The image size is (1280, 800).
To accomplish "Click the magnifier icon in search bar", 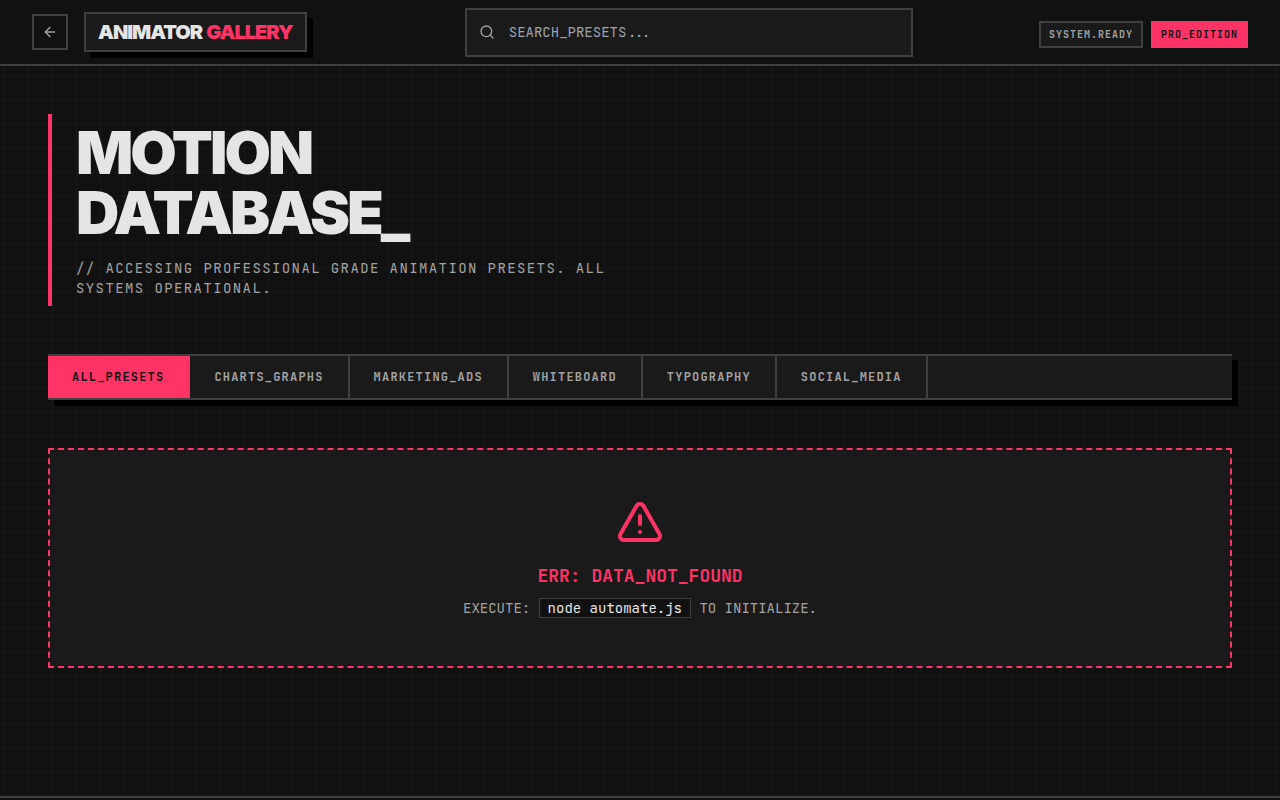I will [x=487, y=32].
